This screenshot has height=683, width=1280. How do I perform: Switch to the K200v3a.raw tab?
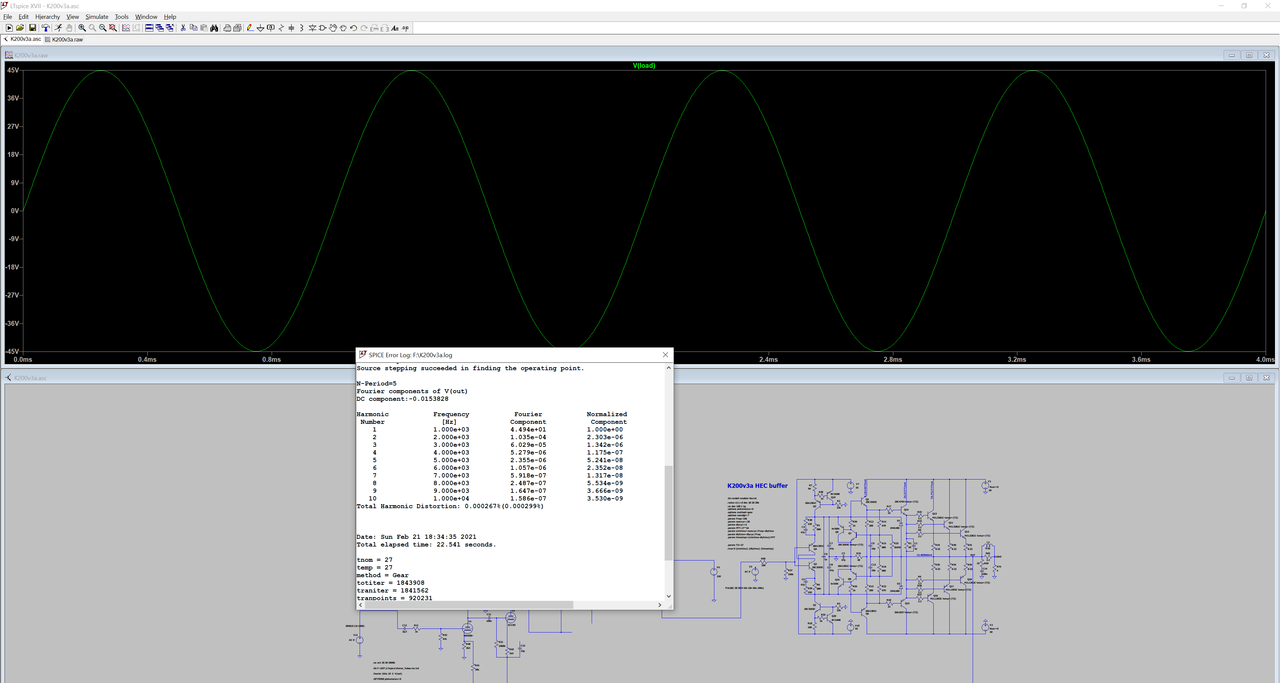pos(66,39)
